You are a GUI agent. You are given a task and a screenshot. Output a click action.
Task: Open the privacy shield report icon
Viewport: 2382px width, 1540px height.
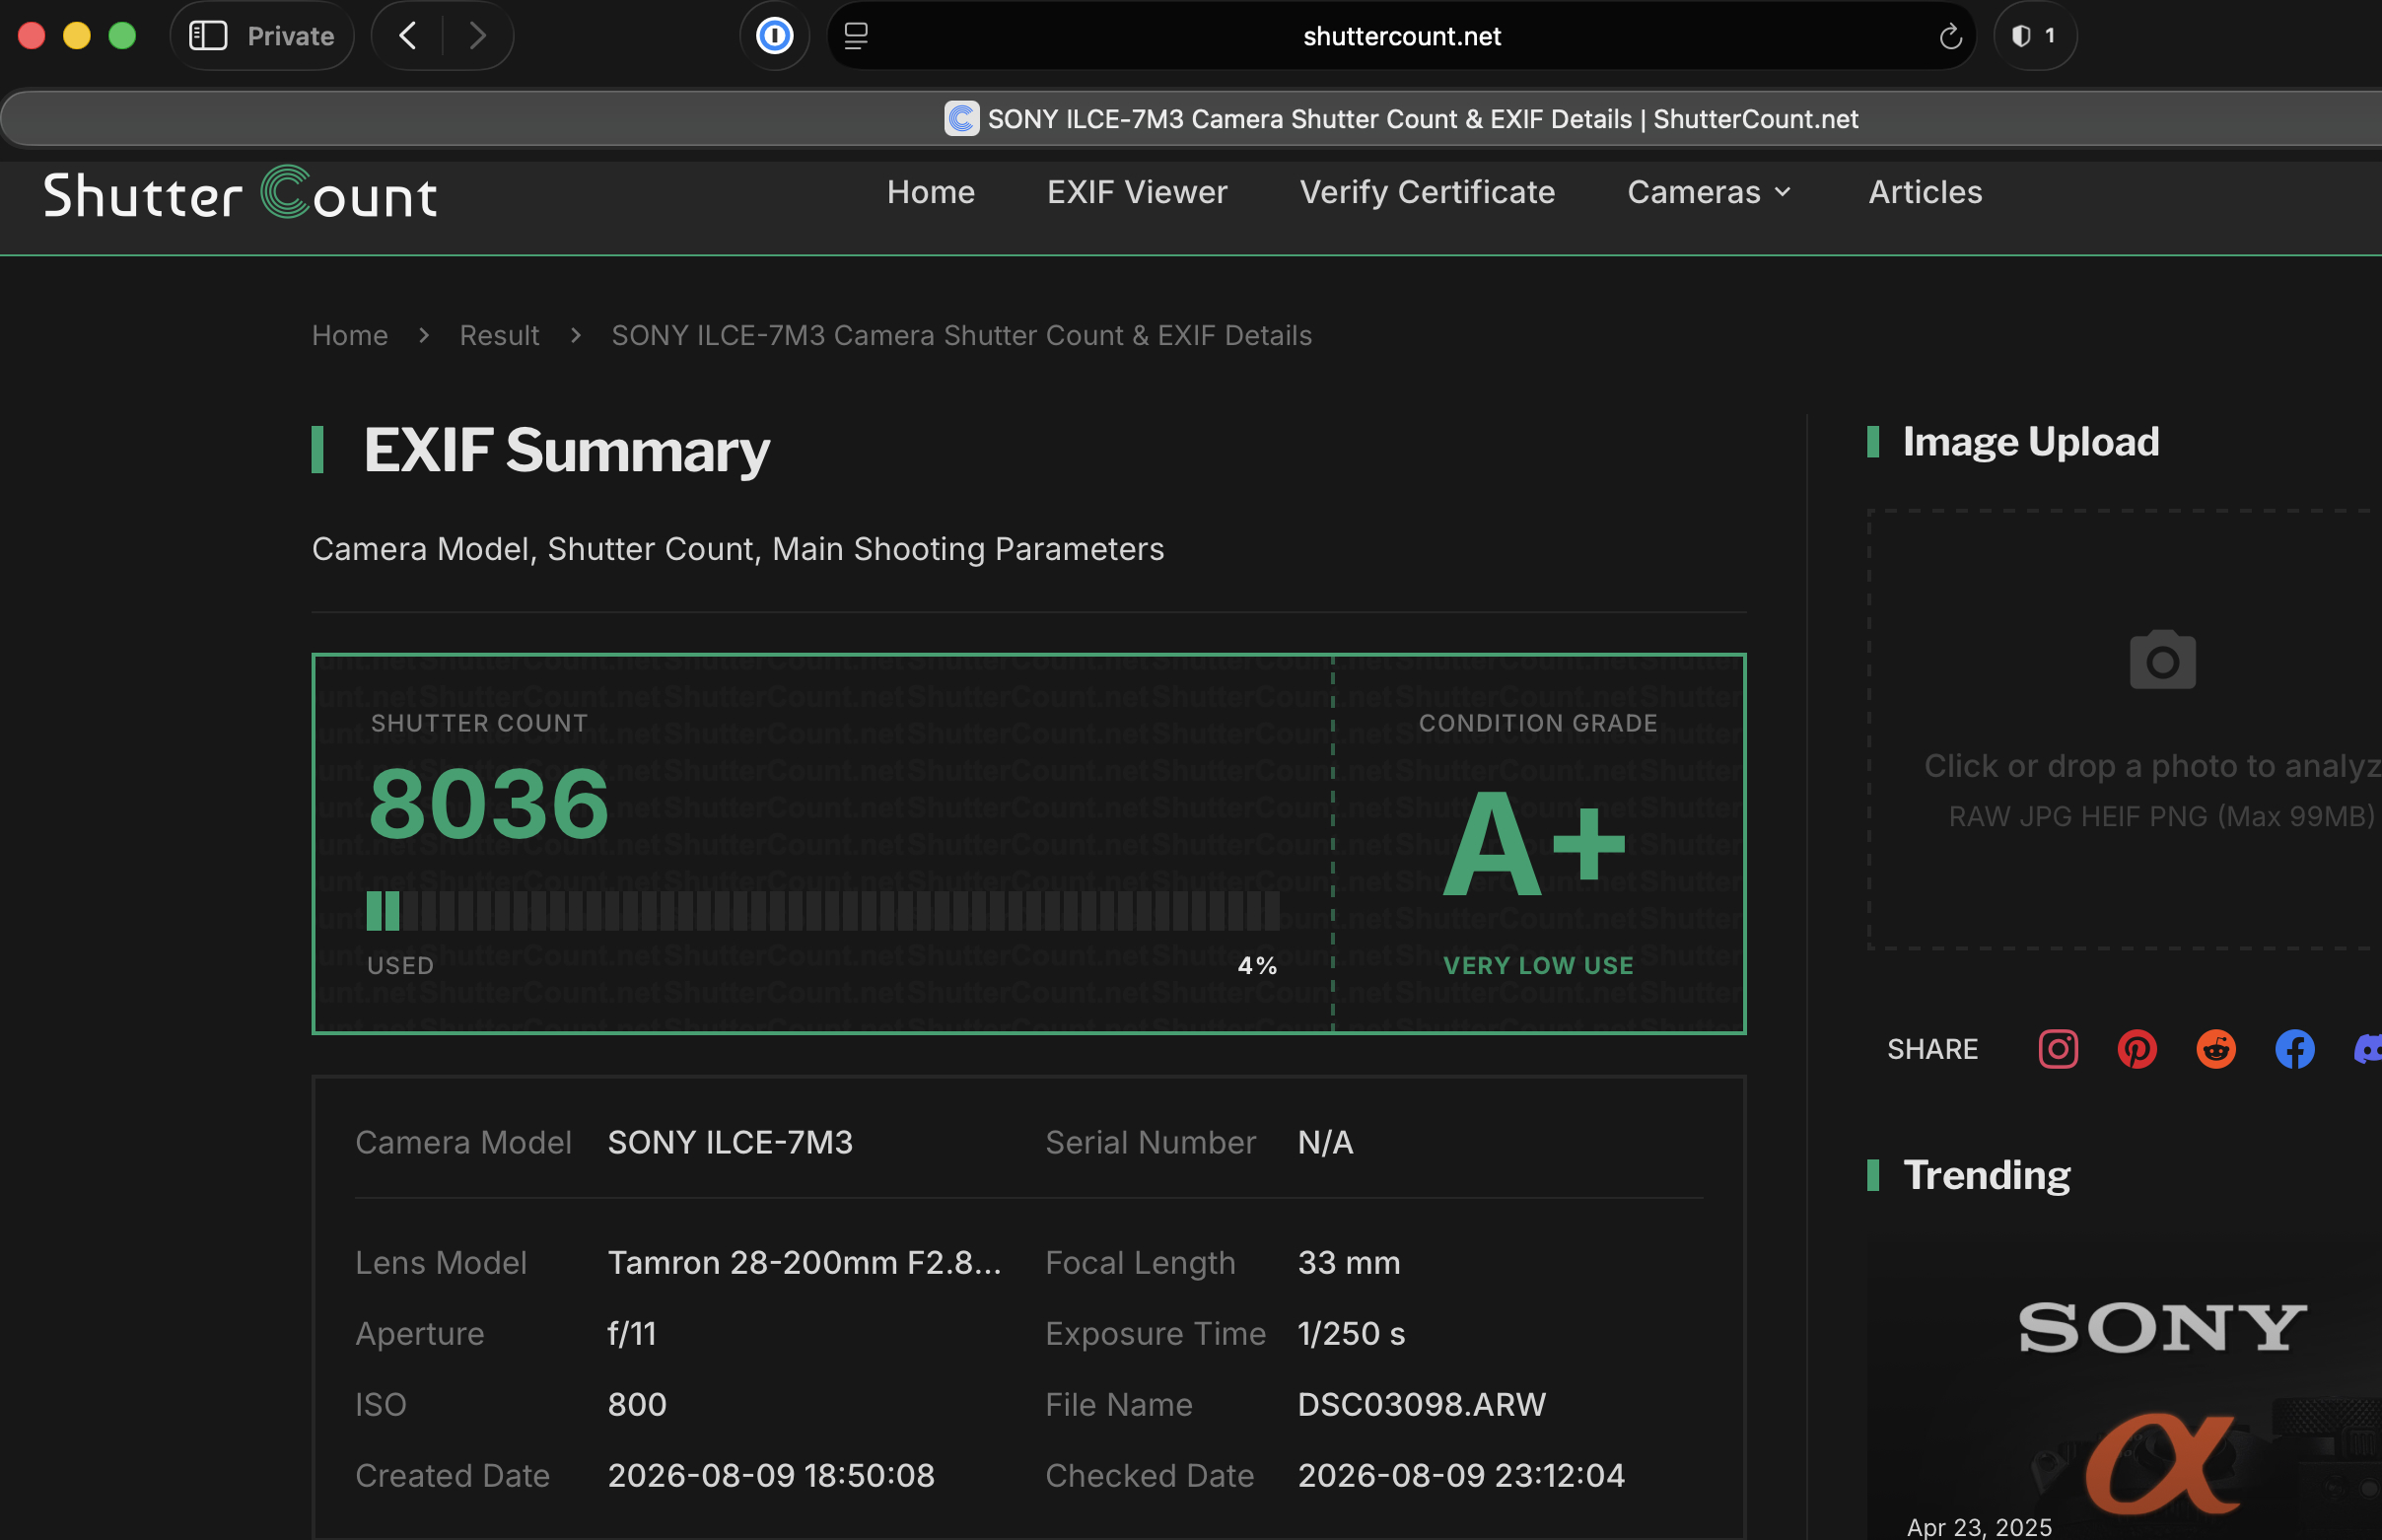(2022, 36)
